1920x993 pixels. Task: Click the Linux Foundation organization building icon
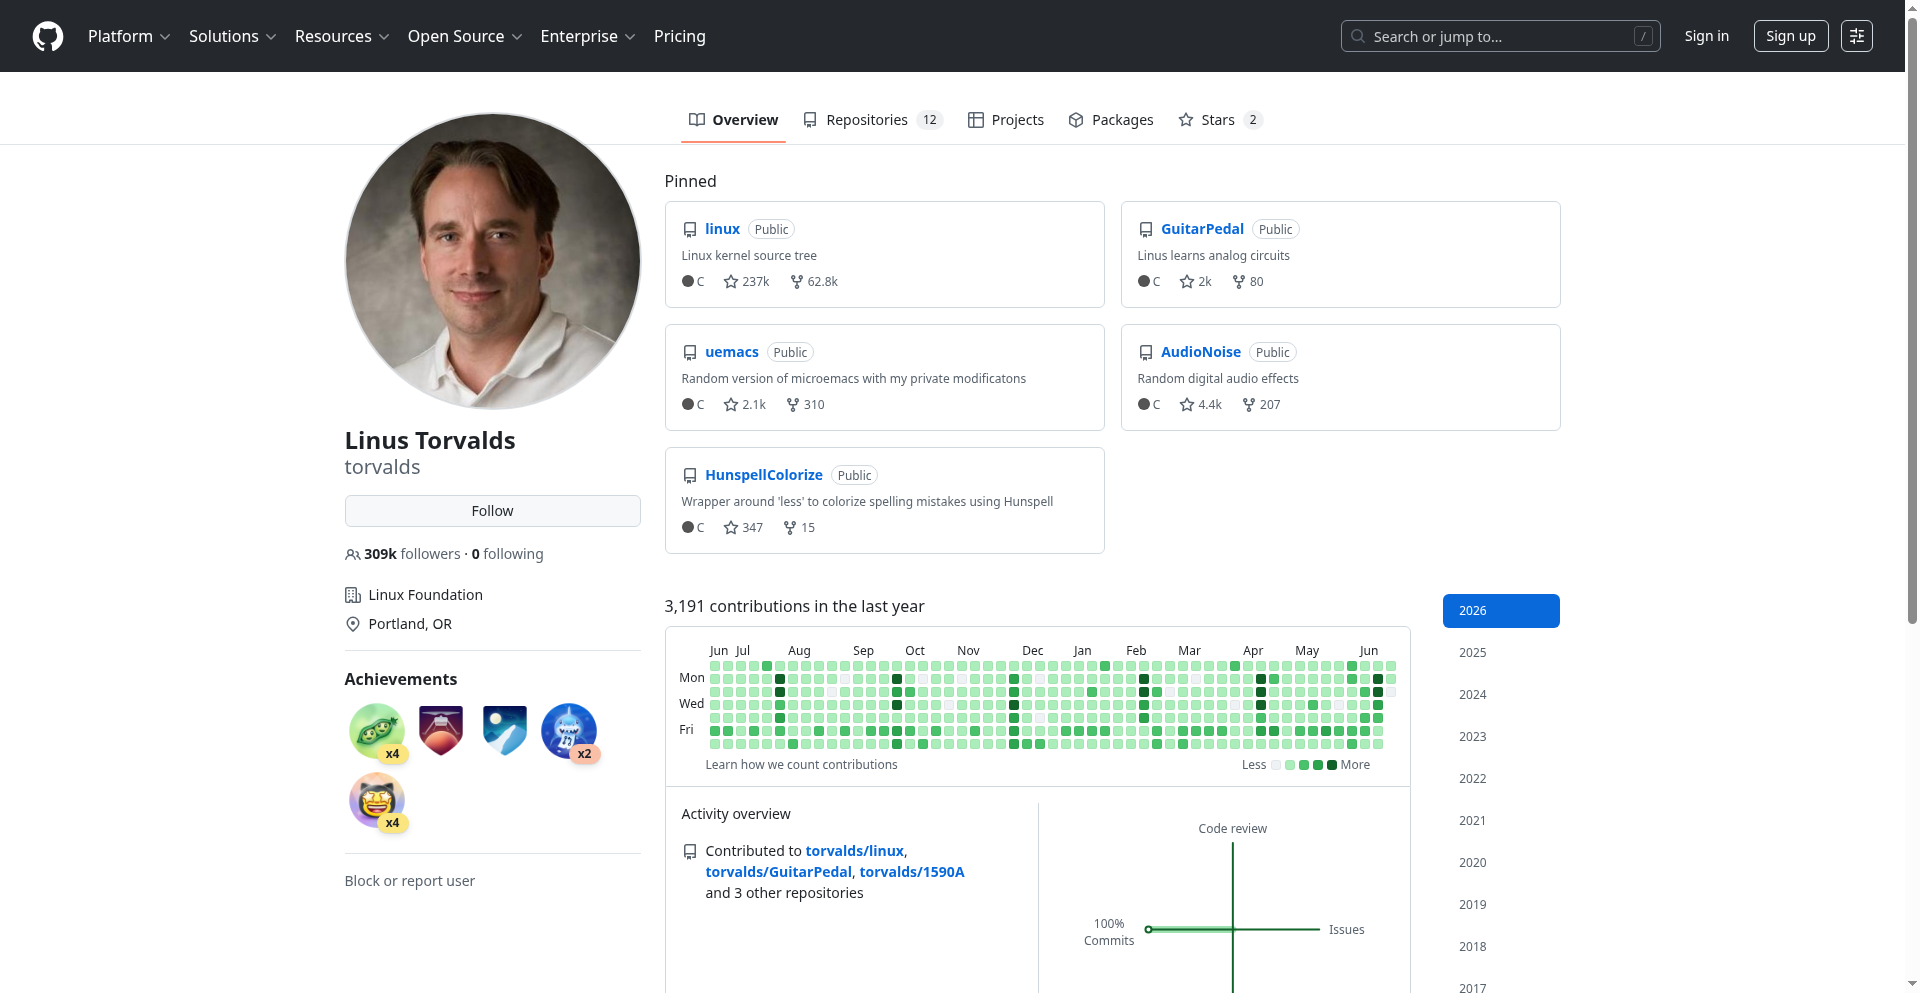(352, 595)
